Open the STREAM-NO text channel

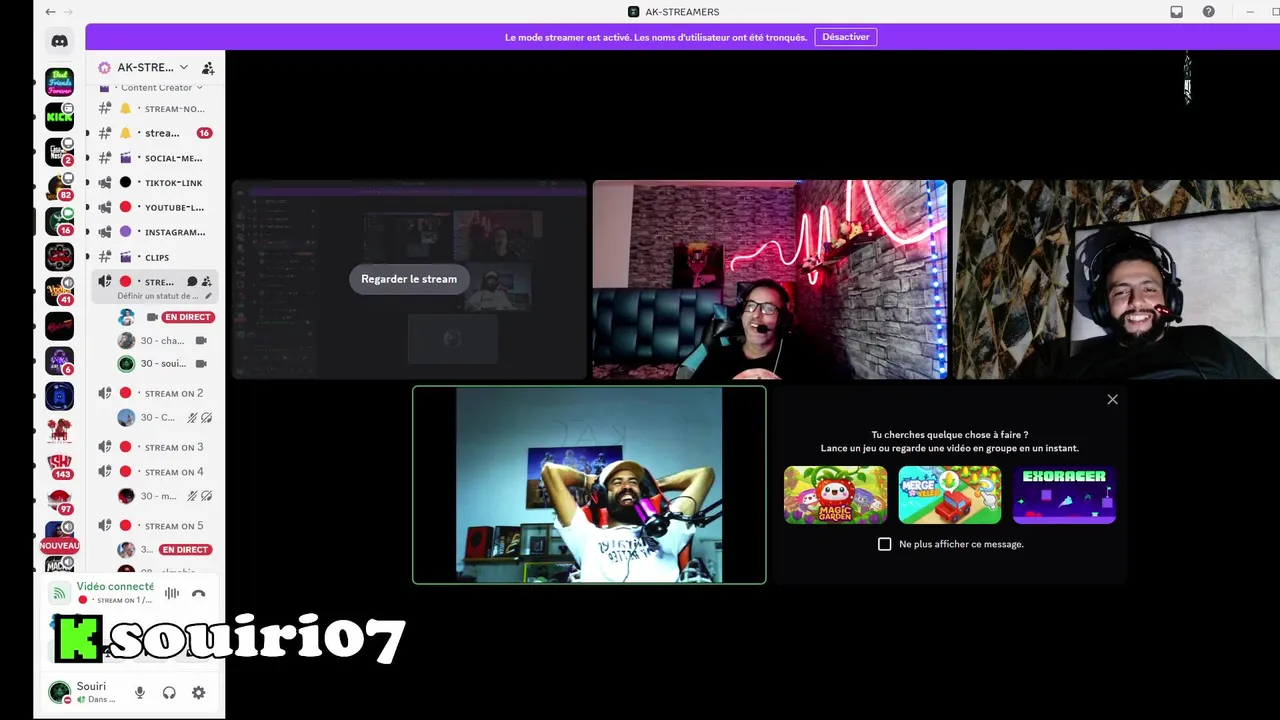155,109
